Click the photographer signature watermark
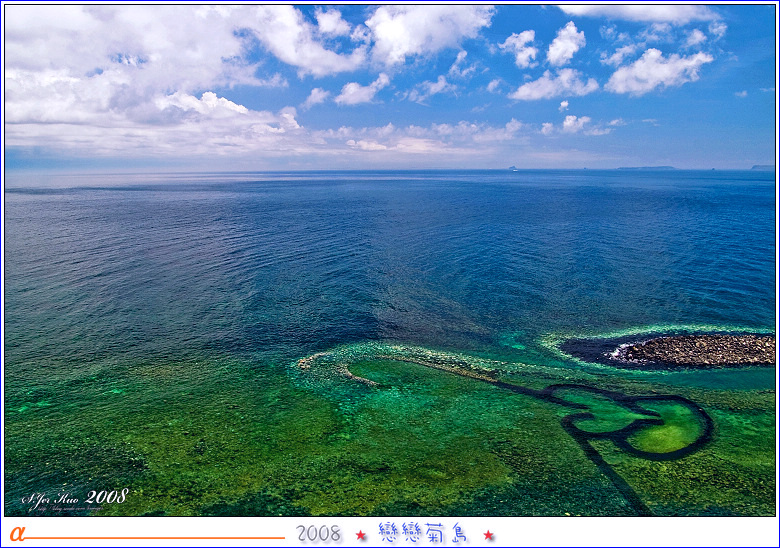780x548 pixels. (74, 498)
